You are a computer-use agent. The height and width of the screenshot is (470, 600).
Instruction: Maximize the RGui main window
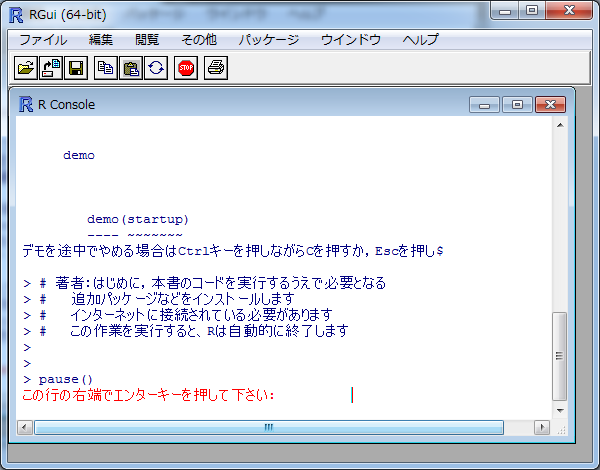(532, 10)
